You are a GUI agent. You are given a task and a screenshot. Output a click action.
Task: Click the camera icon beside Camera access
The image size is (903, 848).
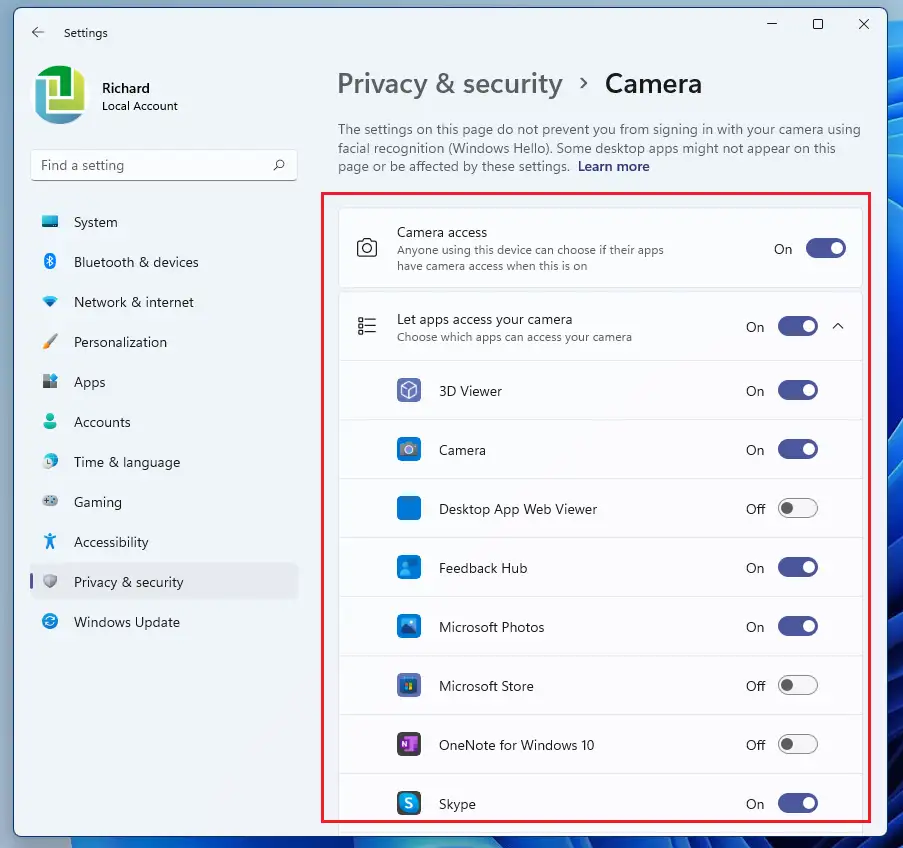(x=367, y=248)
